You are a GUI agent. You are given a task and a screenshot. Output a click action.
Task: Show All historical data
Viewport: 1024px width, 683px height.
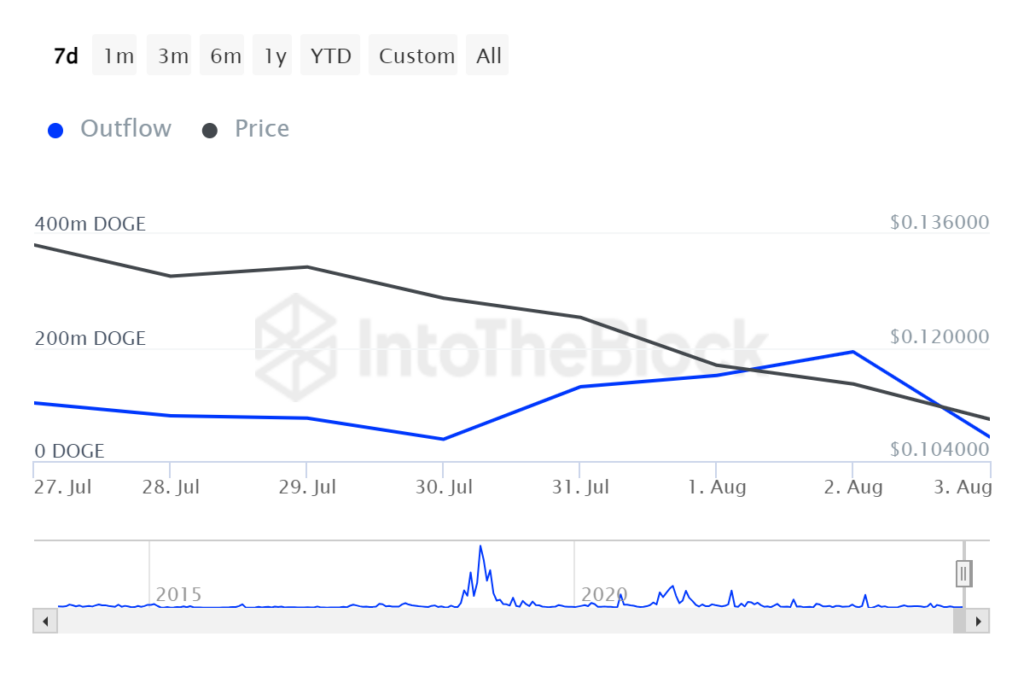pos(489,56)
